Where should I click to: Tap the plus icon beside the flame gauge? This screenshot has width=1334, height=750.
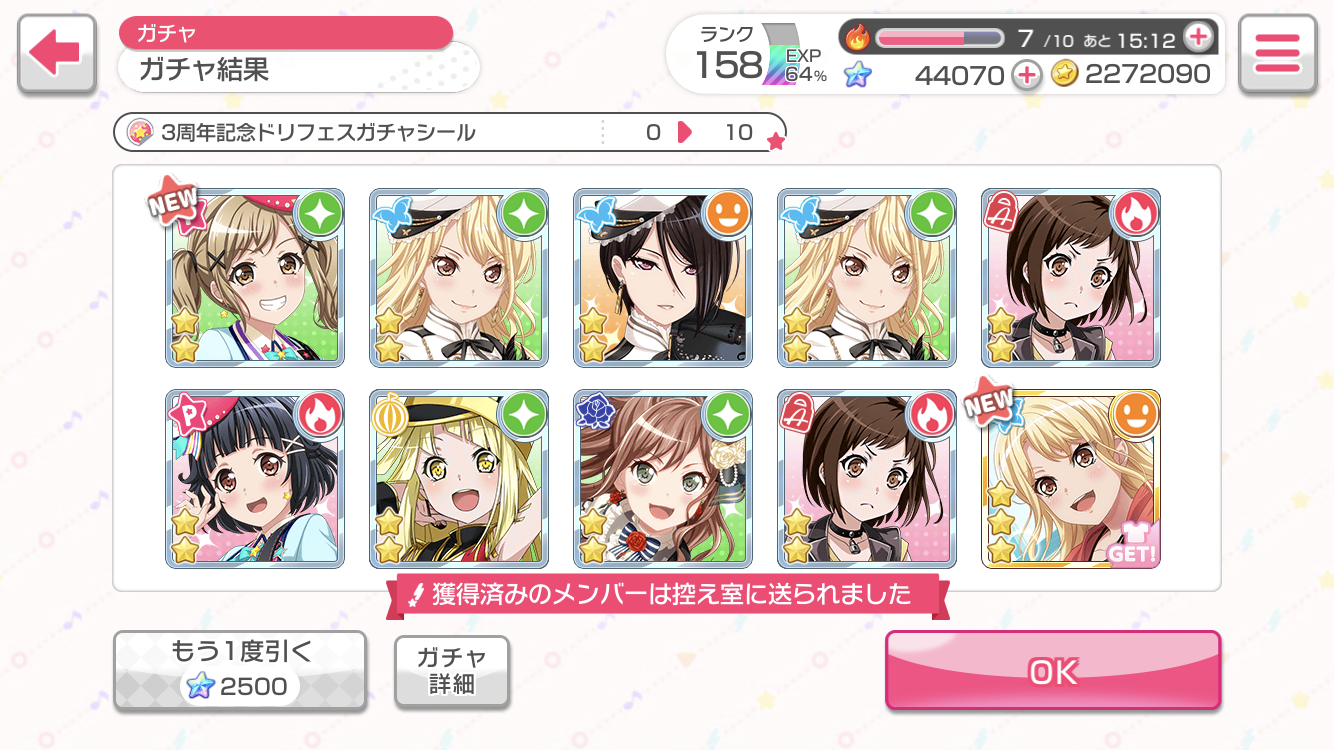(x=1197, y=38)
